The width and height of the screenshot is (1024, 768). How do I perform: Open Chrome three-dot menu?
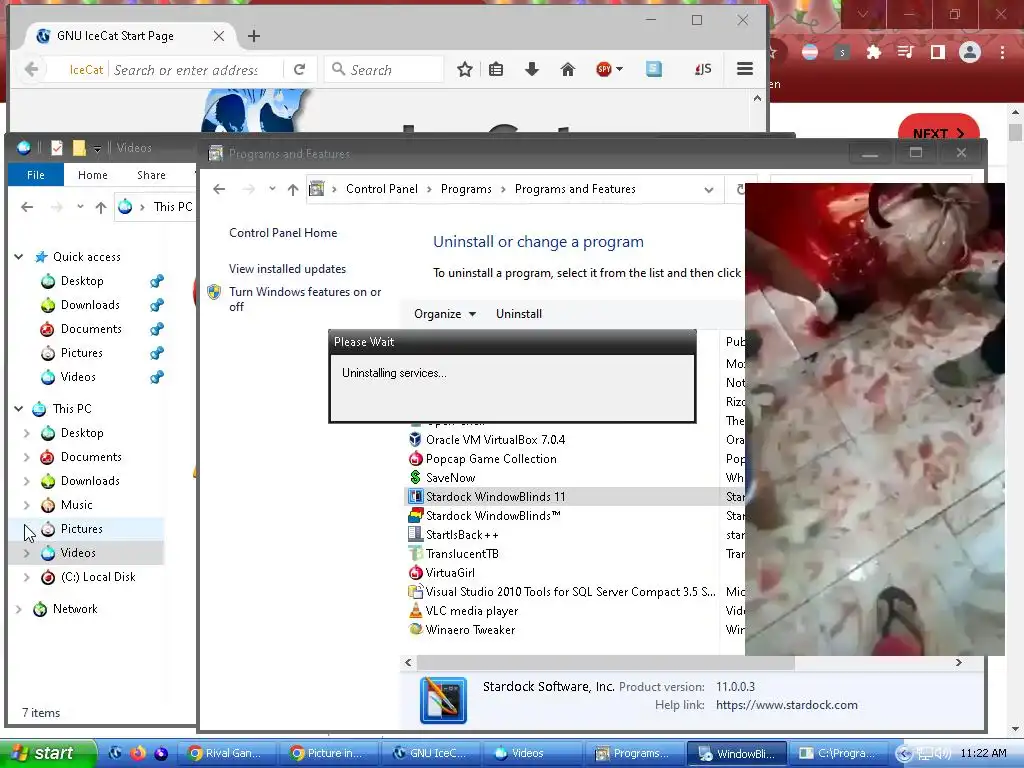click(1002, 52)
